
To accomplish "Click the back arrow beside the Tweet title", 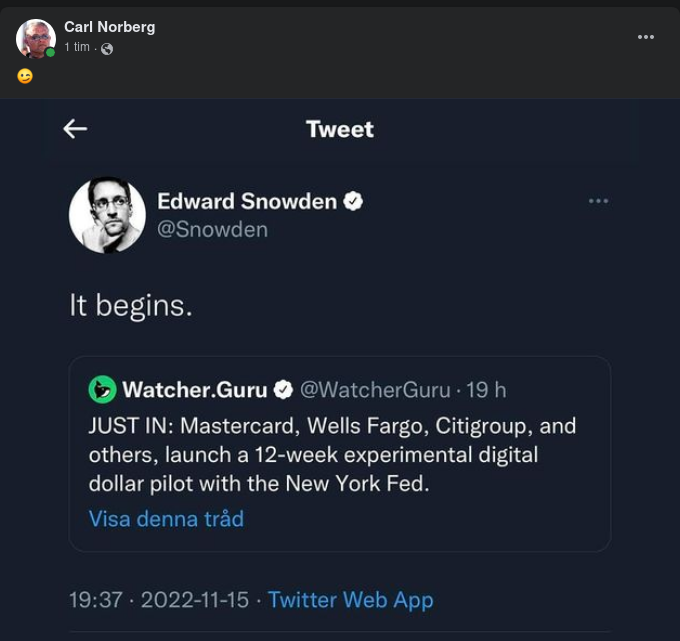I will pyautogui.click(x=75, y=128).
